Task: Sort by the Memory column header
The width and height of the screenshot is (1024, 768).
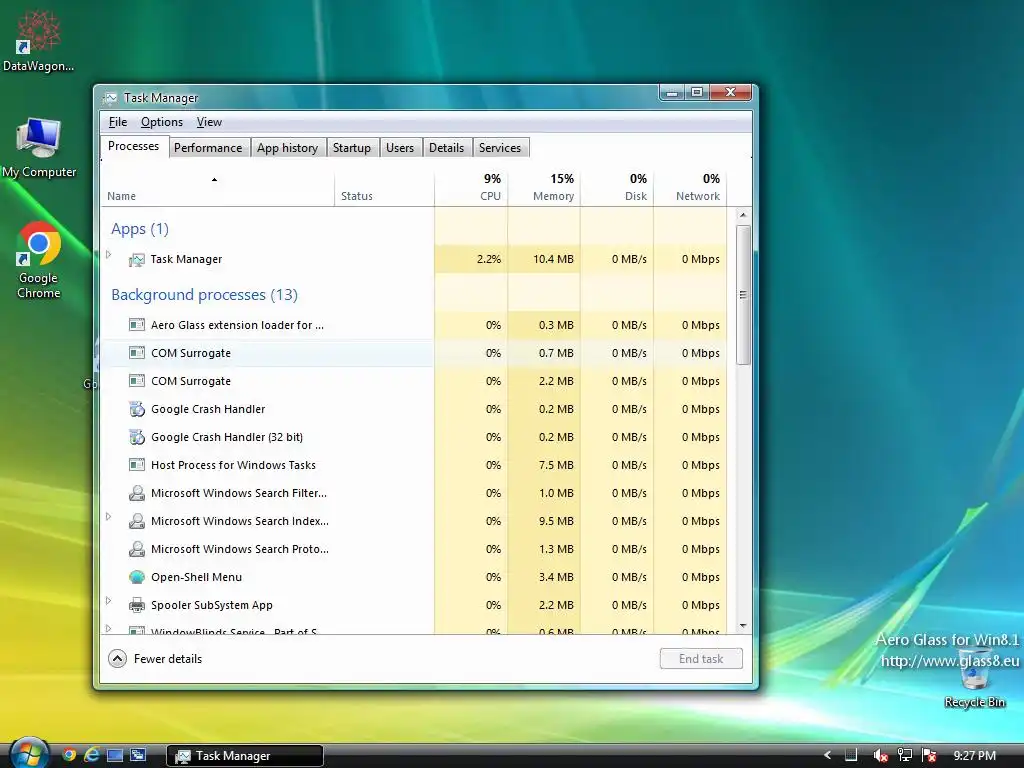Action: pos(543,188)
